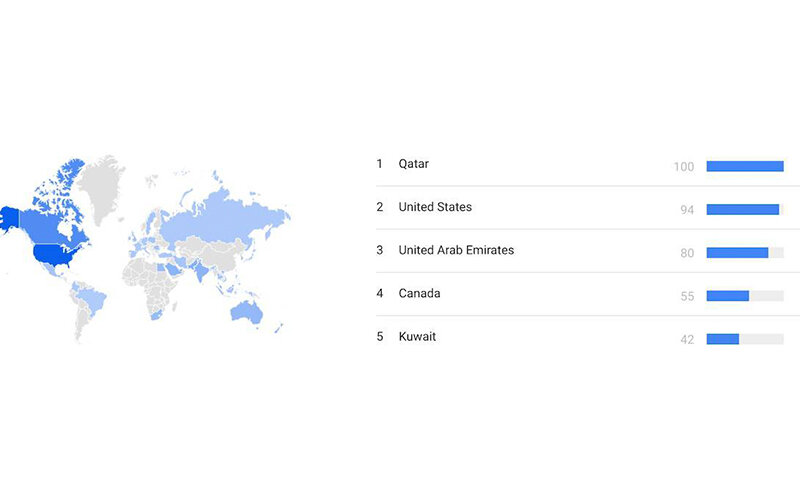
Task: Click the United States interest bar
Action: [745, 209]
